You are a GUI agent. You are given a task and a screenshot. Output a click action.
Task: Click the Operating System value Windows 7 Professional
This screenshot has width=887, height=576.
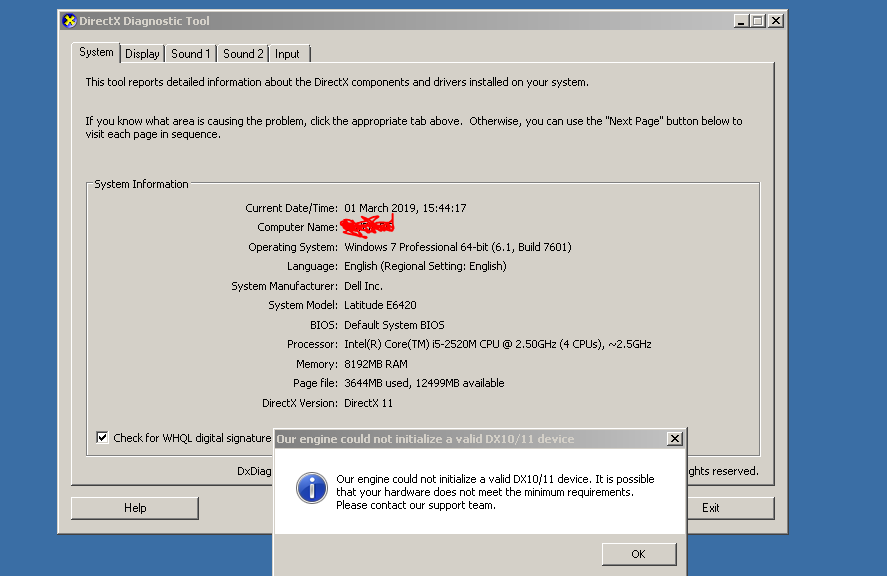point(458,247)
